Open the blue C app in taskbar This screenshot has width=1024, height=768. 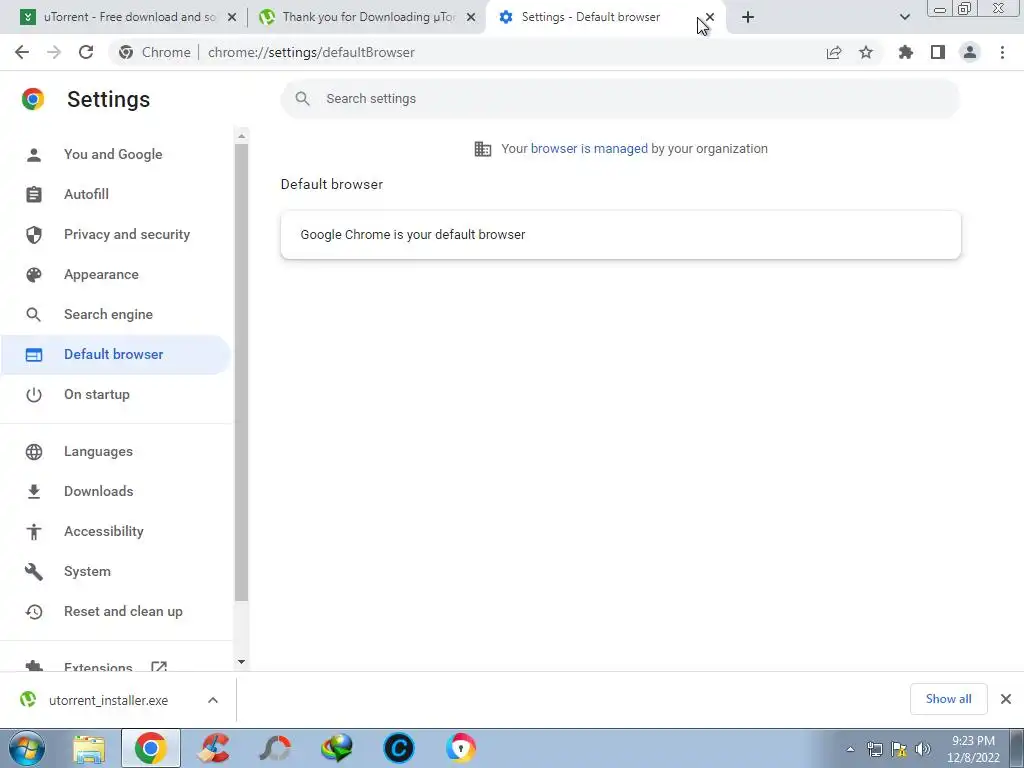(x=398, y=748)
